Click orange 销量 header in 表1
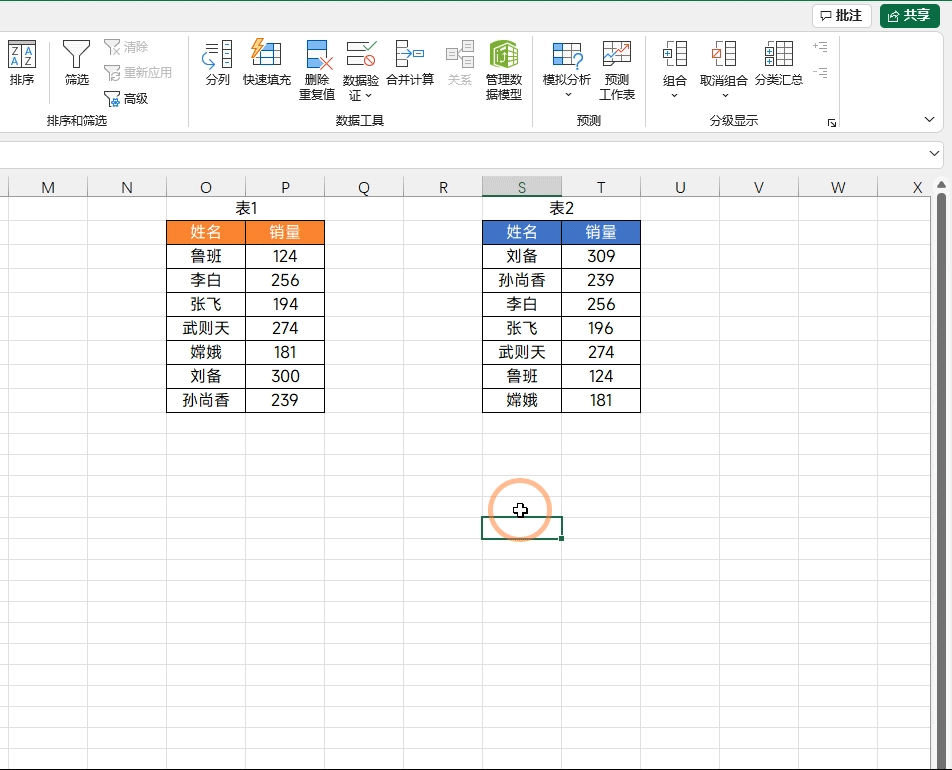The width and height of the screenshot is (952, 770). [285, 232]
